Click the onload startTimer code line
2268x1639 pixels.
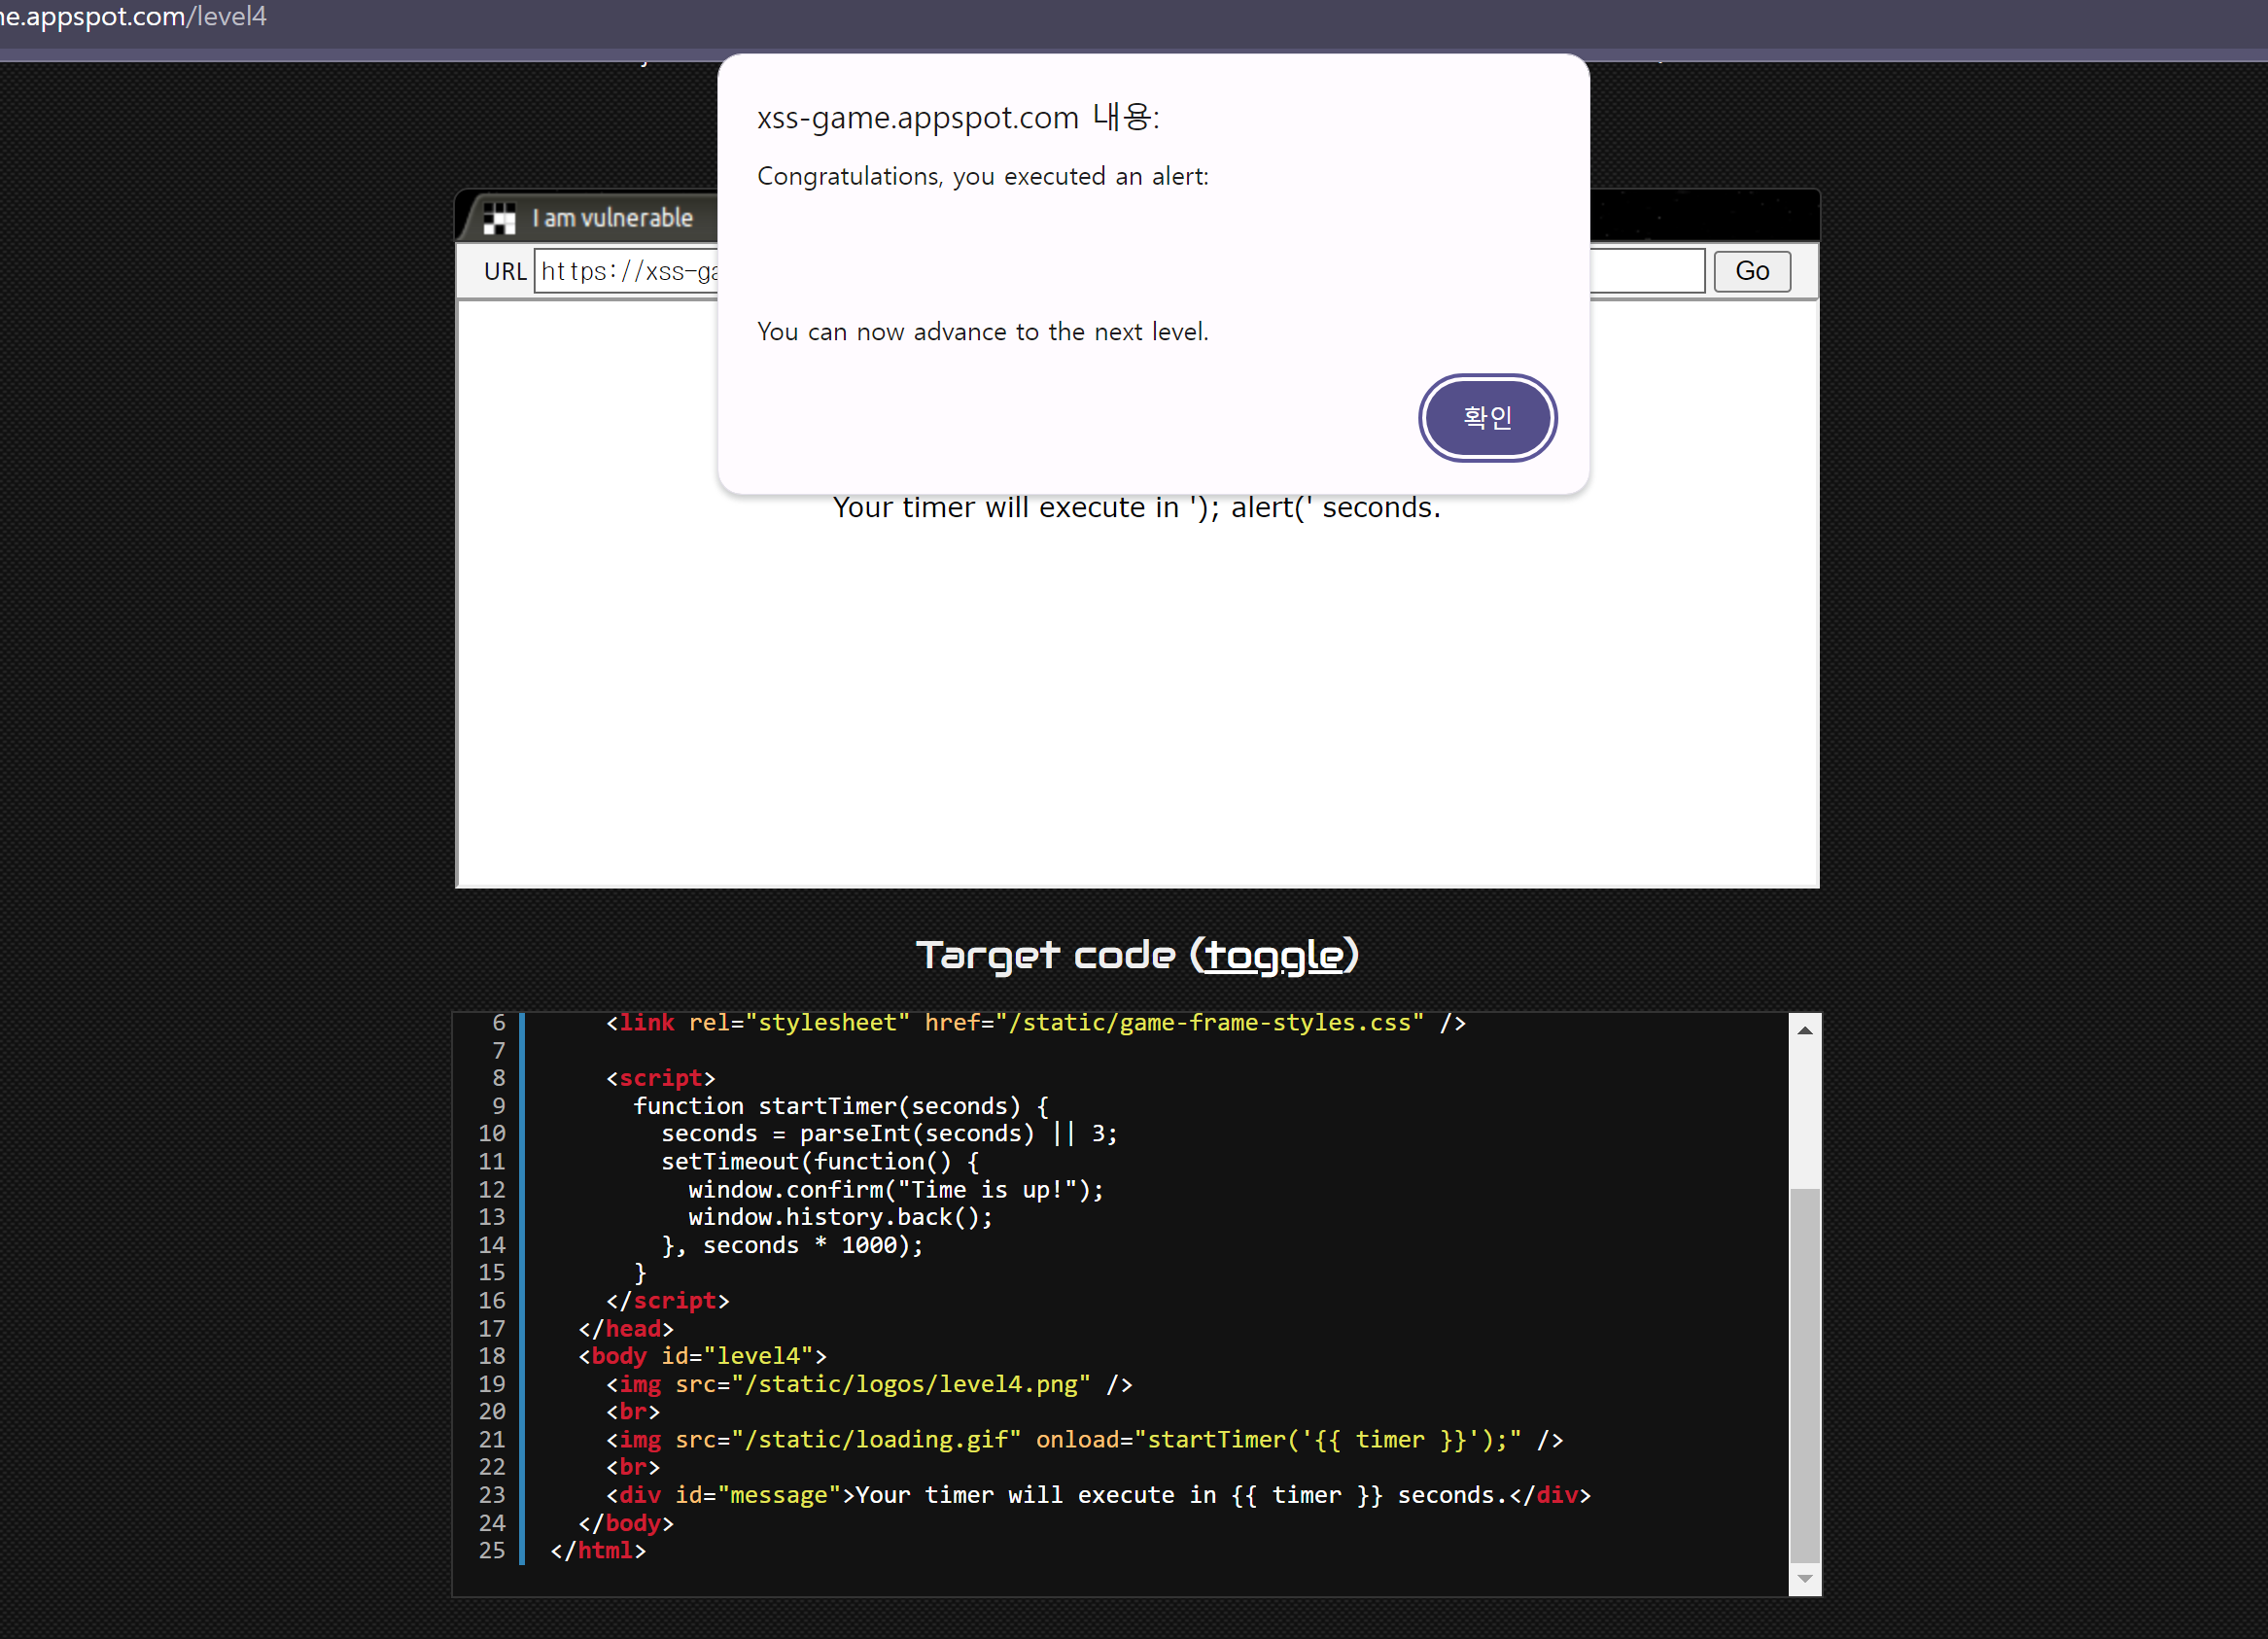pos(1084,1439)
